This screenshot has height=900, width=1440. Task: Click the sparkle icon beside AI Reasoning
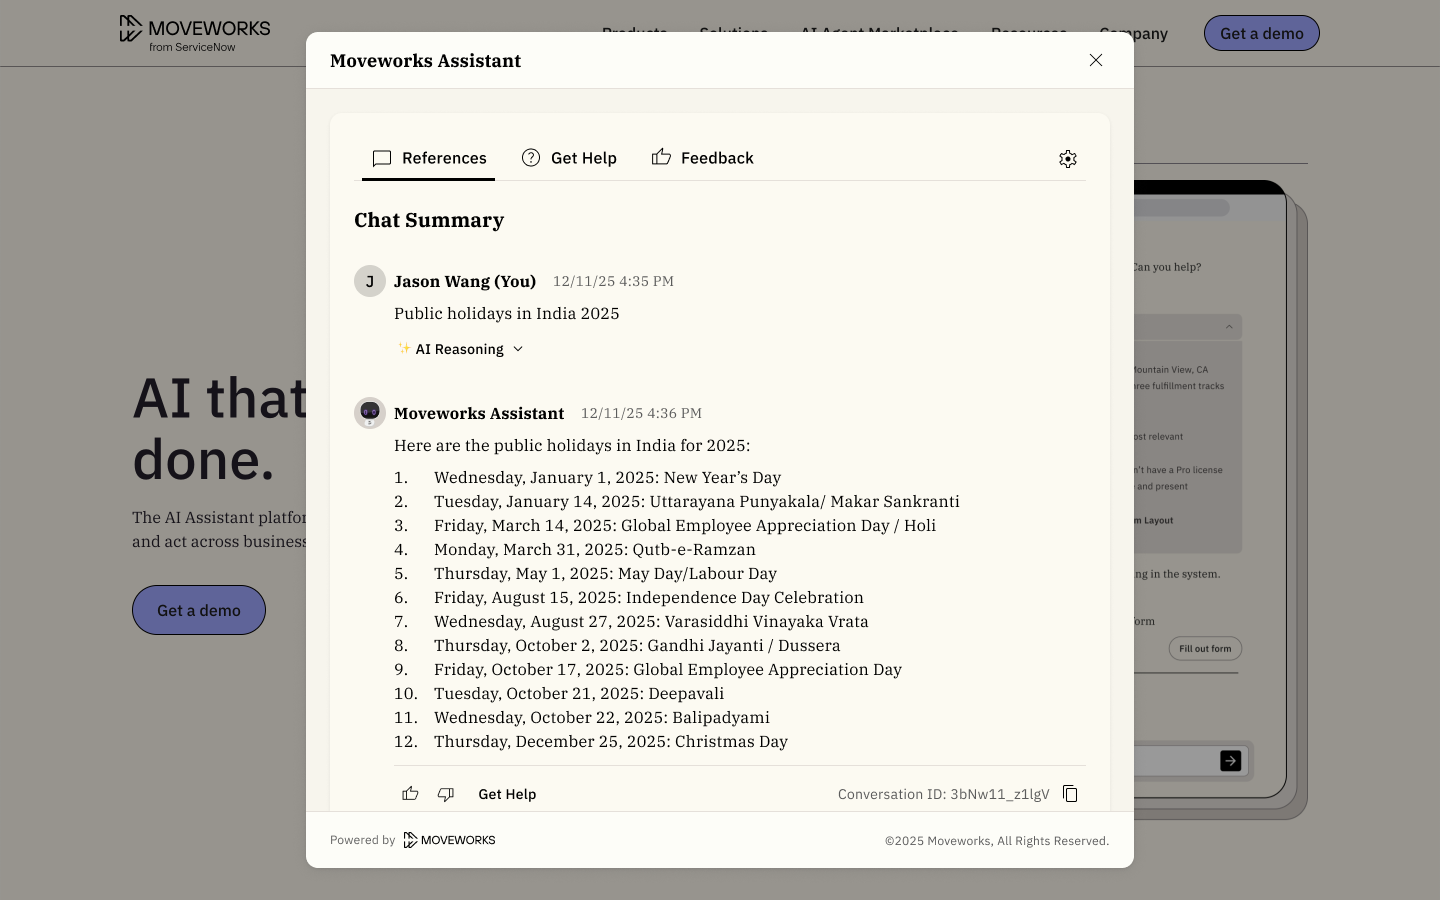pyautogui.click(x=404, y=348)
